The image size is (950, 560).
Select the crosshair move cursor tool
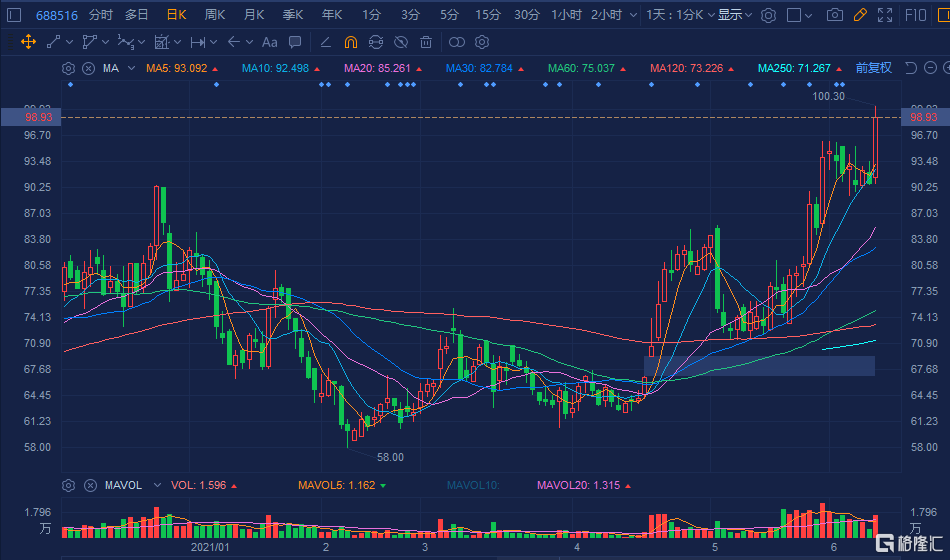(27, 42)
